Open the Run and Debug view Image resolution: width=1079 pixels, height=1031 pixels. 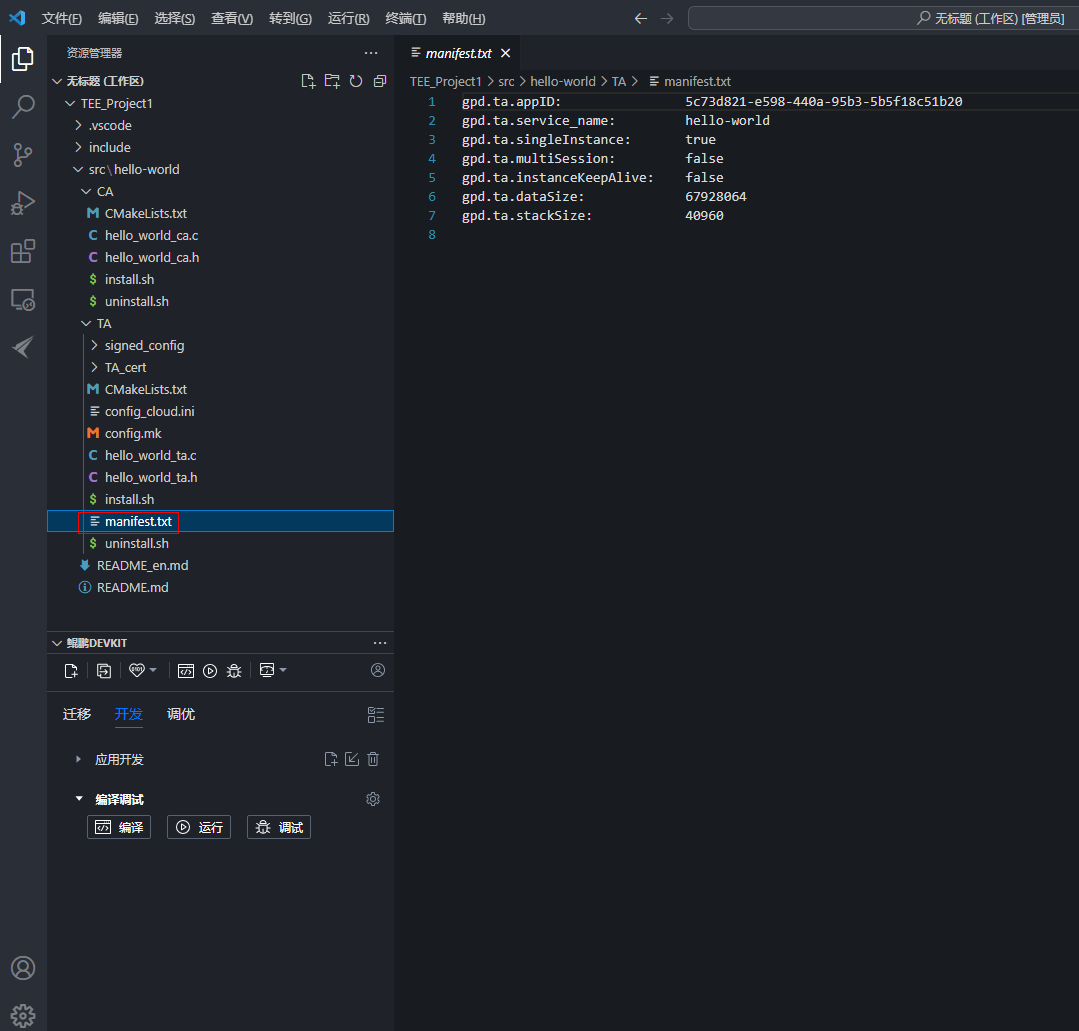click(x=23, y=203)
